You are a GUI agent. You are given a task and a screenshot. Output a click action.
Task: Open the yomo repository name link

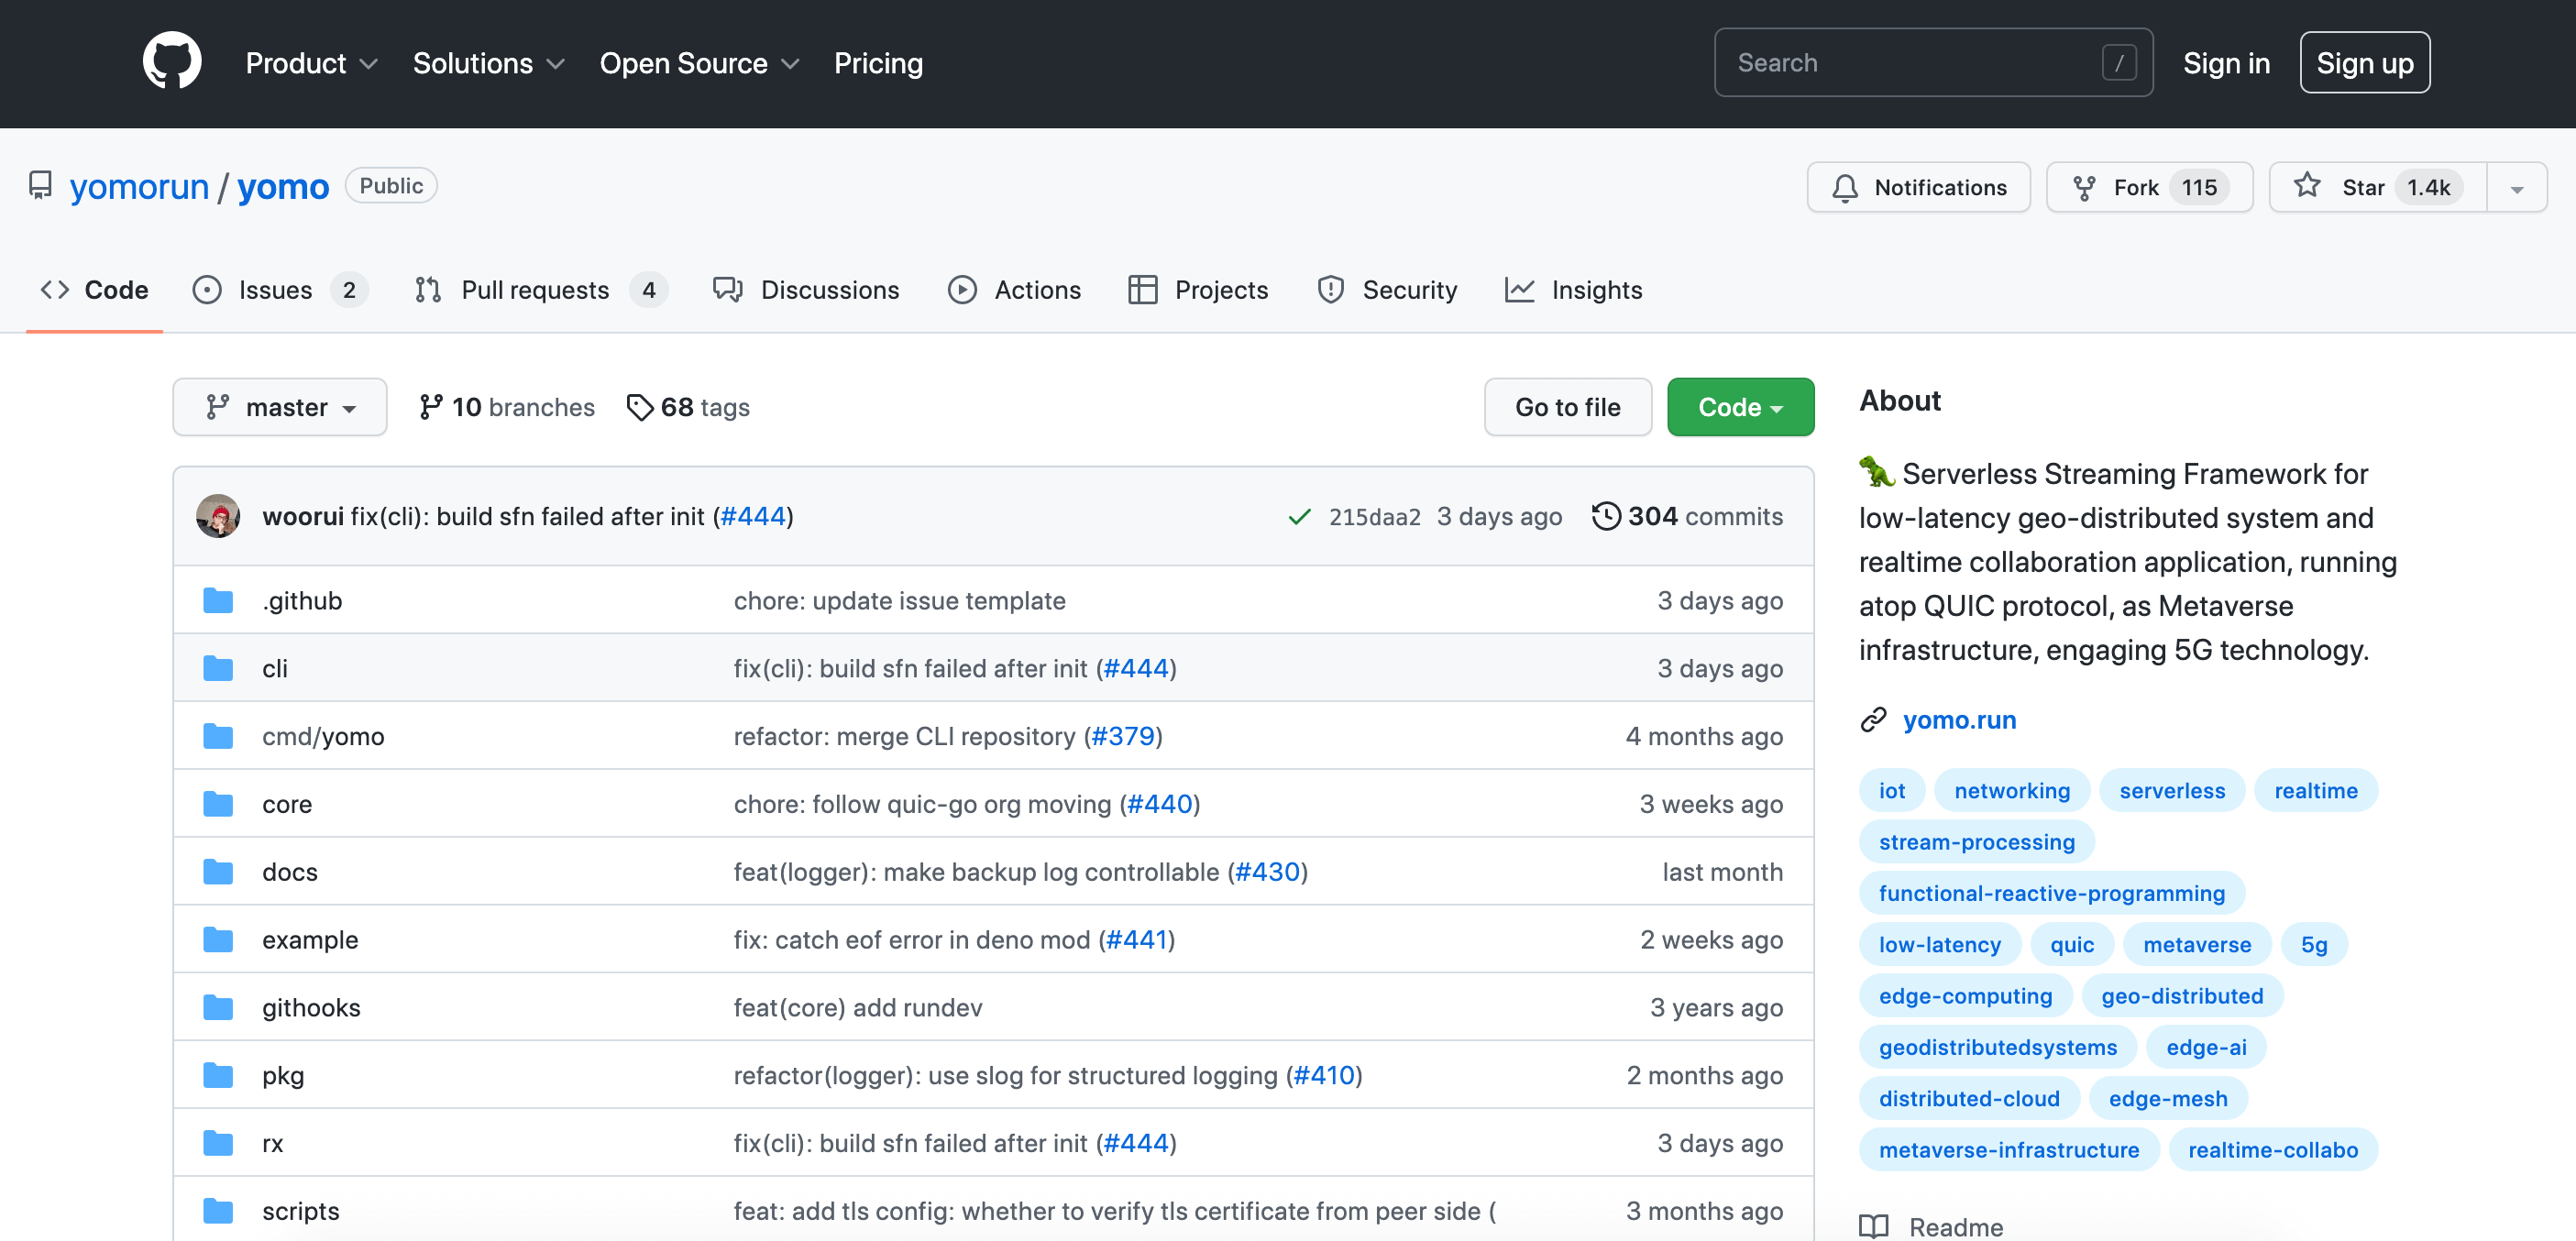(x=283, y=186)
